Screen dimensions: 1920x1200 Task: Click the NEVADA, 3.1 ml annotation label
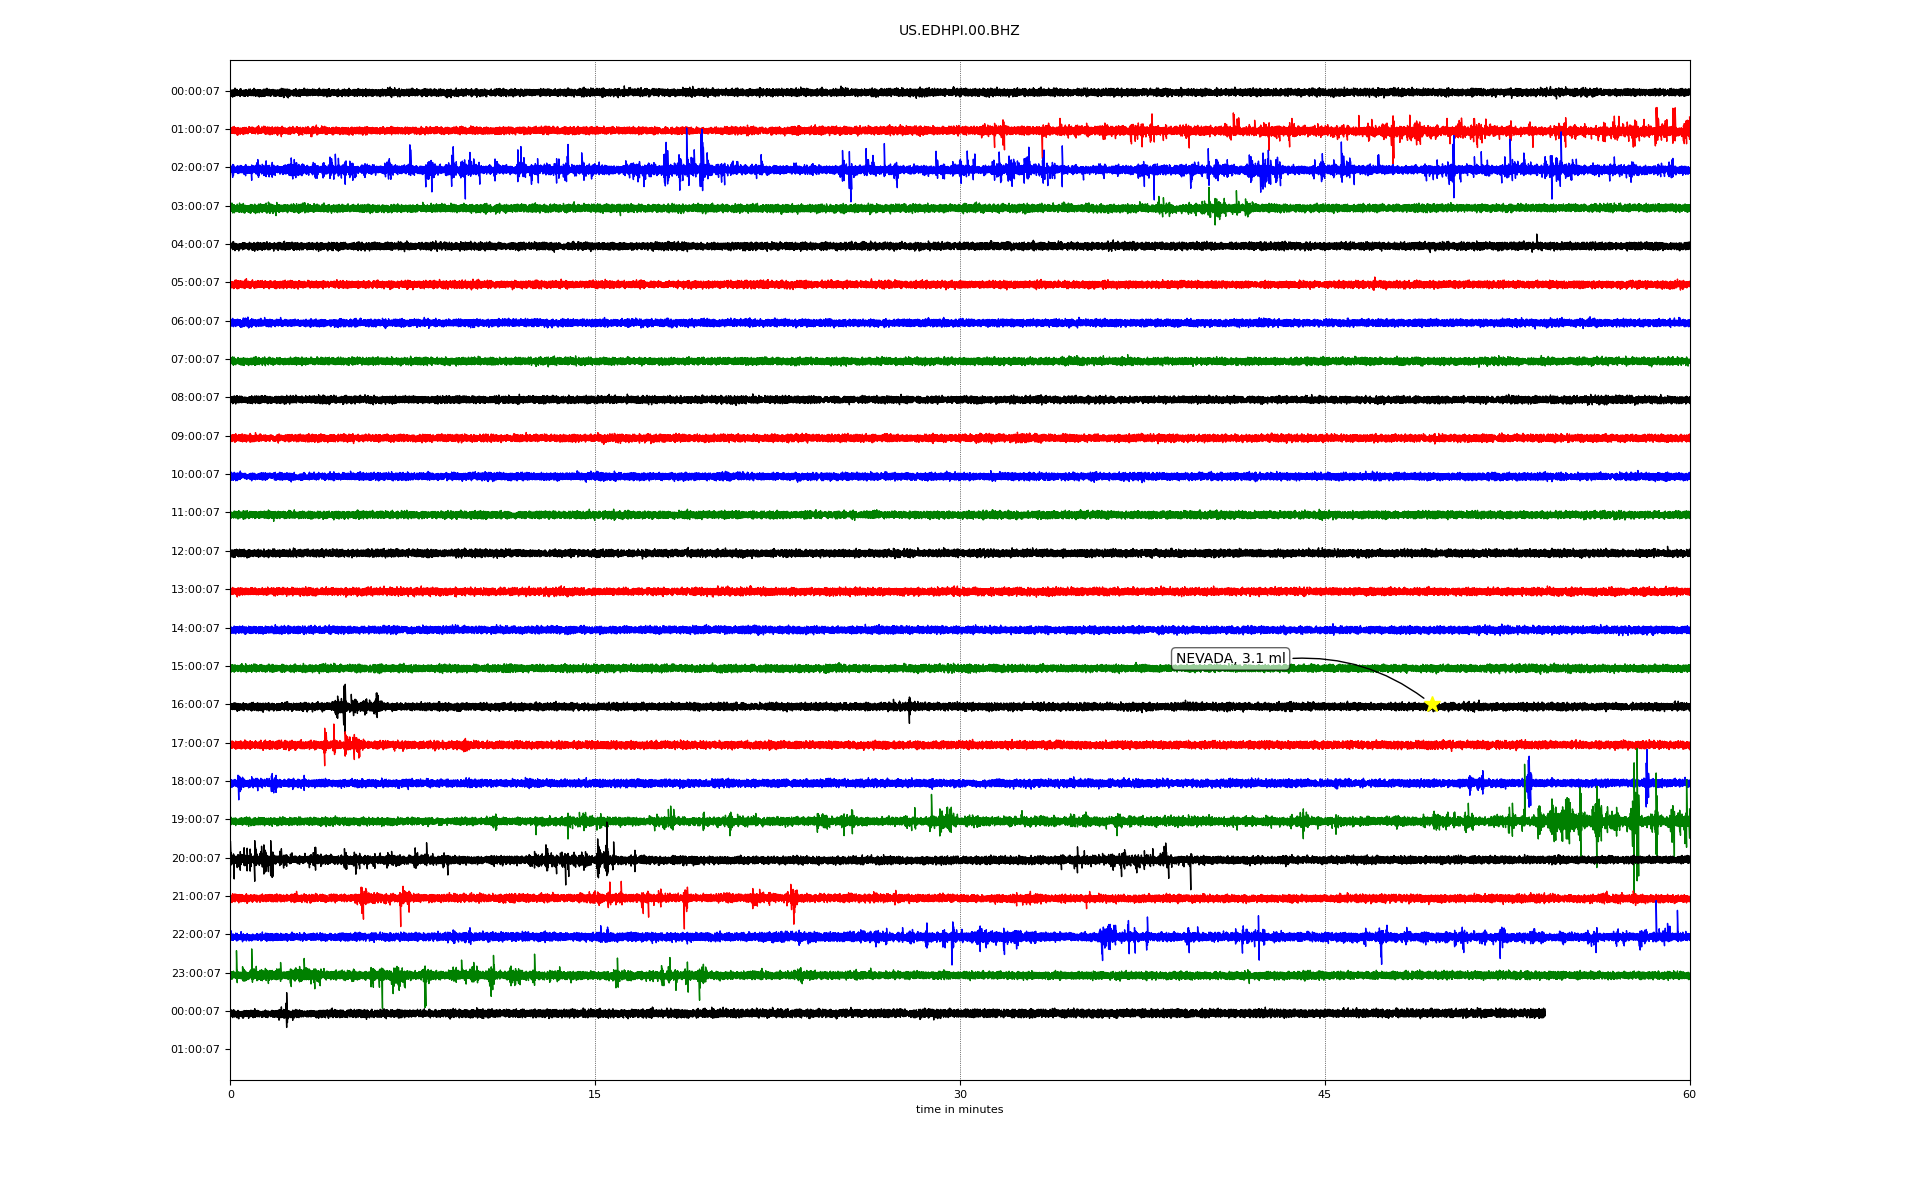[1229, 658]
